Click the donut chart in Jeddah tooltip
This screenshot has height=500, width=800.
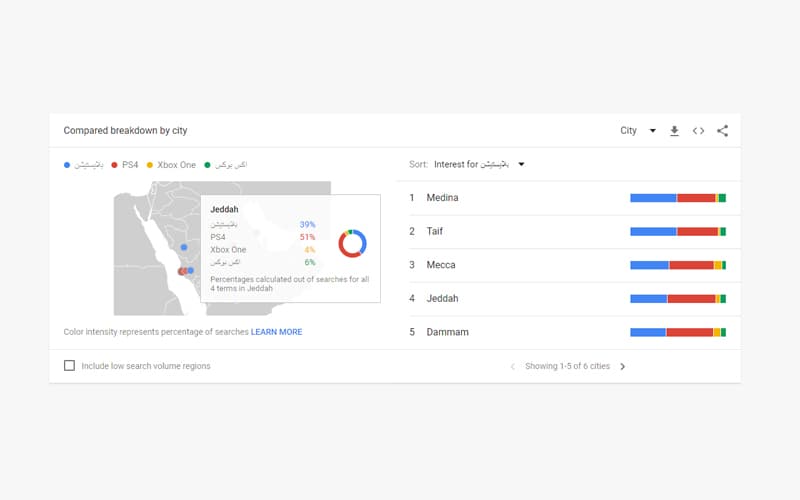[352, 243]
